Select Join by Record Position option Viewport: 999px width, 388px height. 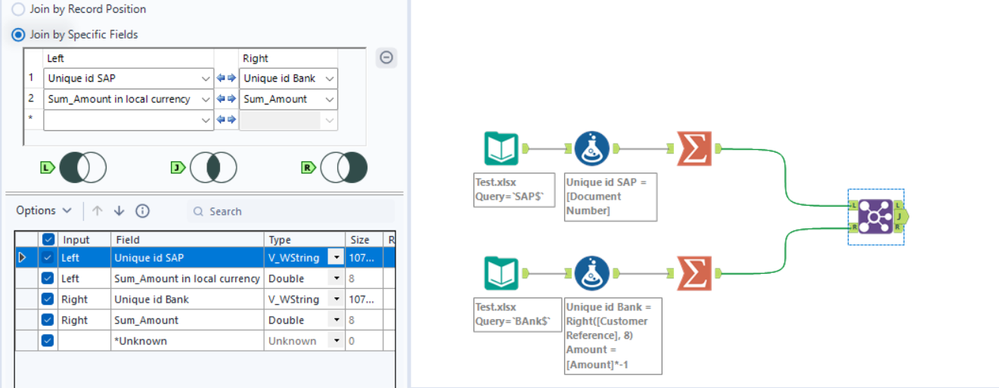[18, 10]
